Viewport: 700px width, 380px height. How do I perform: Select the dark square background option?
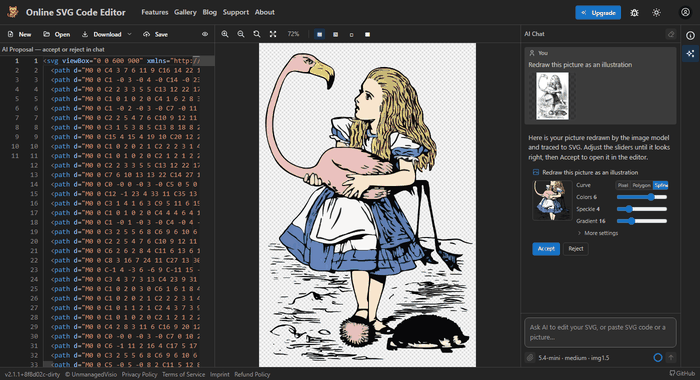point(351,34)
